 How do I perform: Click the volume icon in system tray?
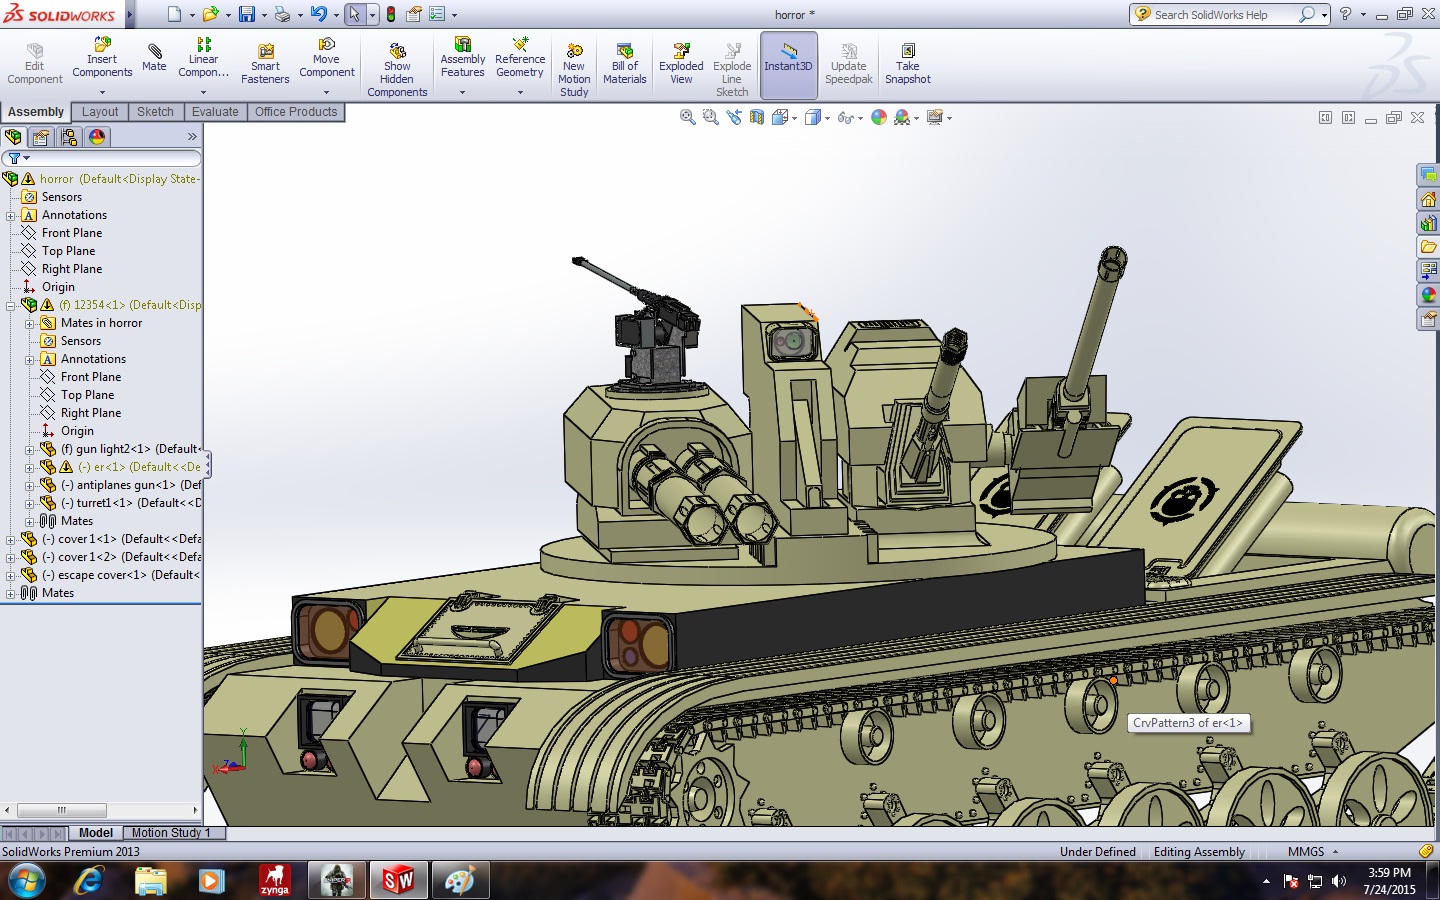[x=1339, y=881]
